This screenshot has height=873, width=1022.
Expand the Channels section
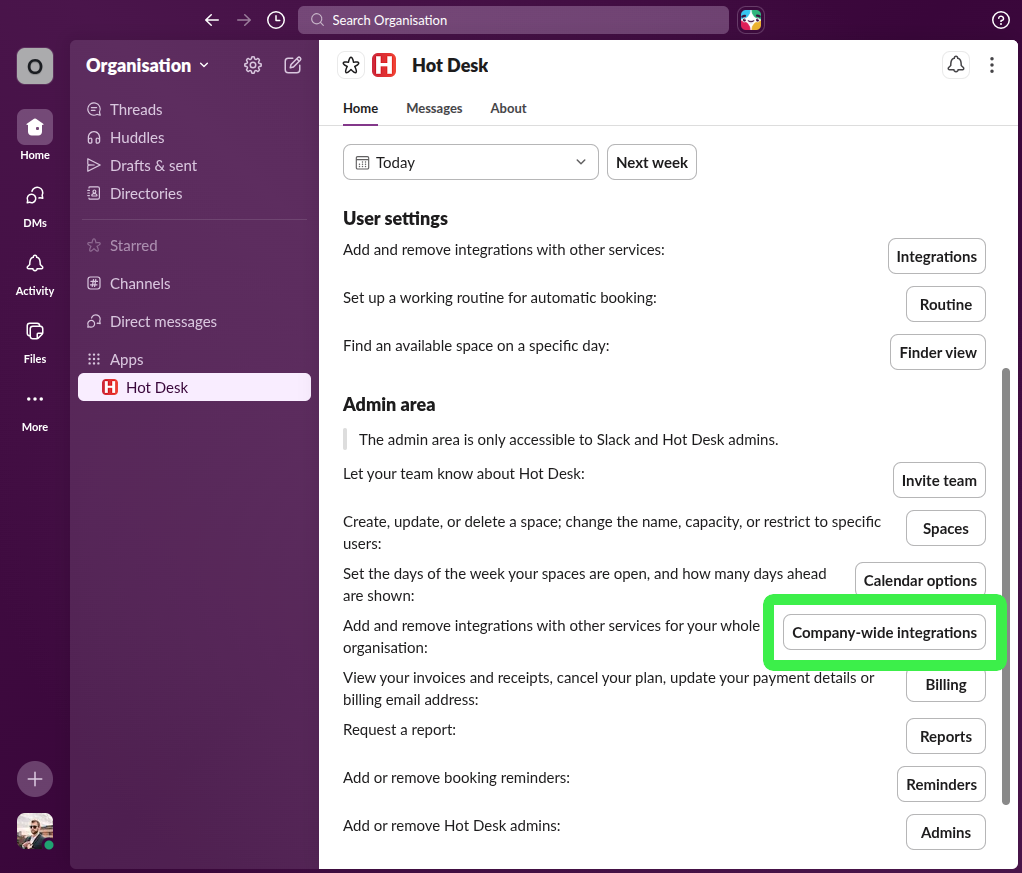tap(138, 283)
